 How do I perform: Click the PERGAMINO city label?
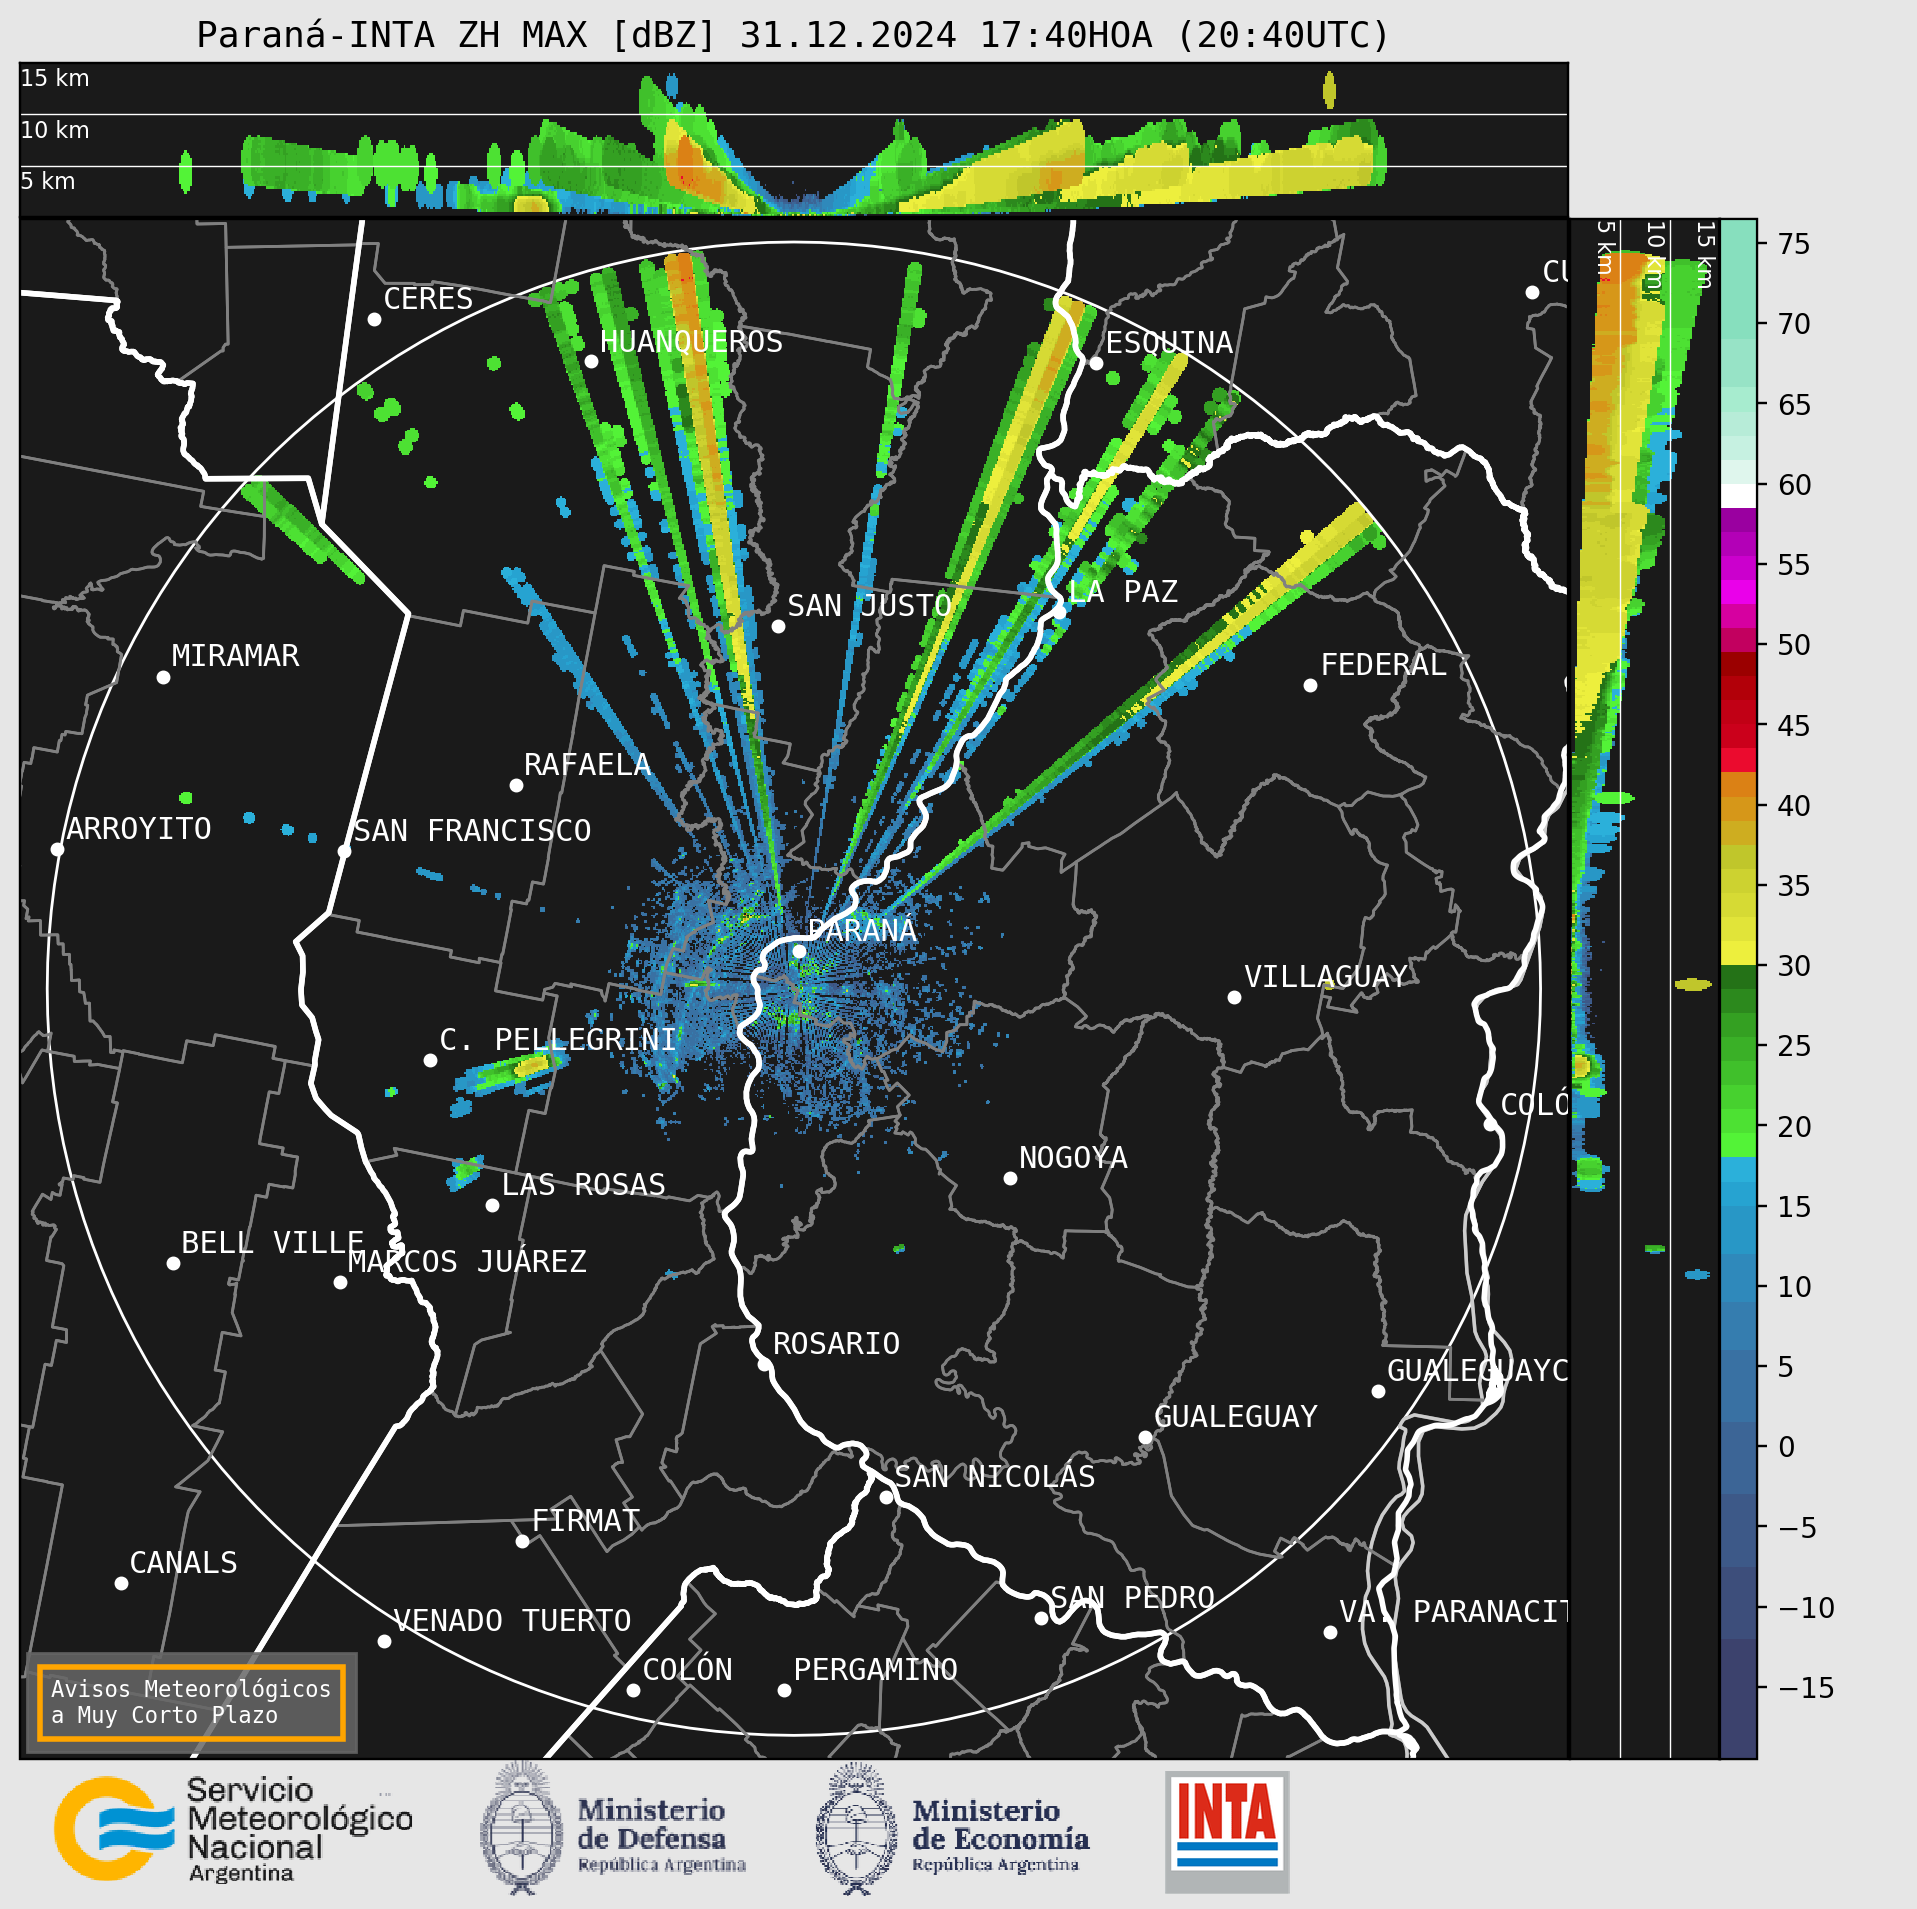click(x=875, y=1669)
